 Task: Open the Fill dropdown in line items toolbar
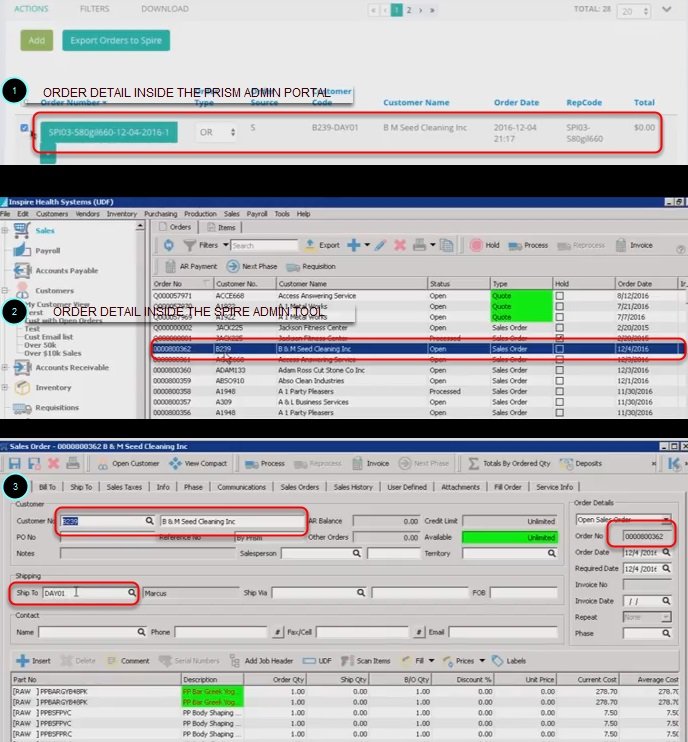pyautogui.click(x=431, y=661)
